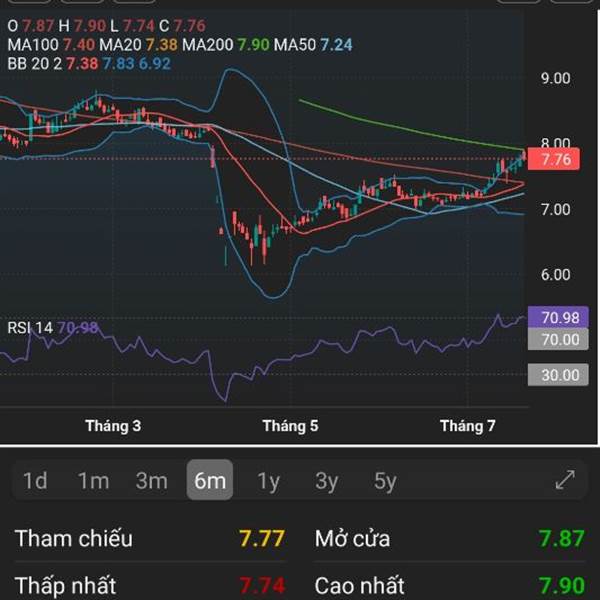Tap the 7.00 price axis label
The height and width of the screenshot is (600, 600).
(x=555, y=210)
